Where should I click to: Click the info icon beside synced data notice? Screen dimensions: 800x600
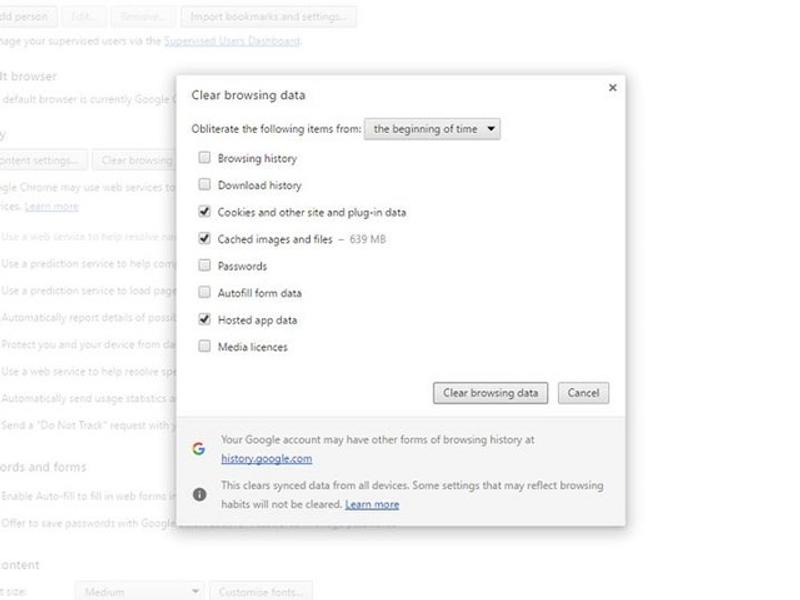coord(199,494)
